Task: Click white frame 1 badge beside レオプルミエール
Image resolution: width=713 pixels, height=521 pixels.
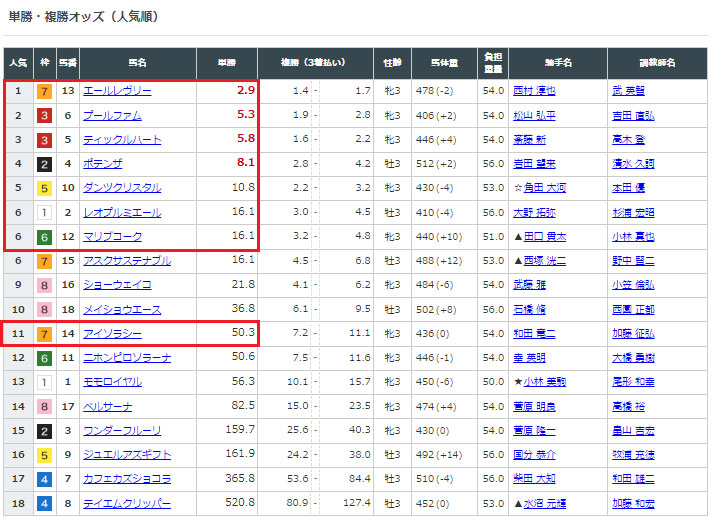Action: pos(43,212)
